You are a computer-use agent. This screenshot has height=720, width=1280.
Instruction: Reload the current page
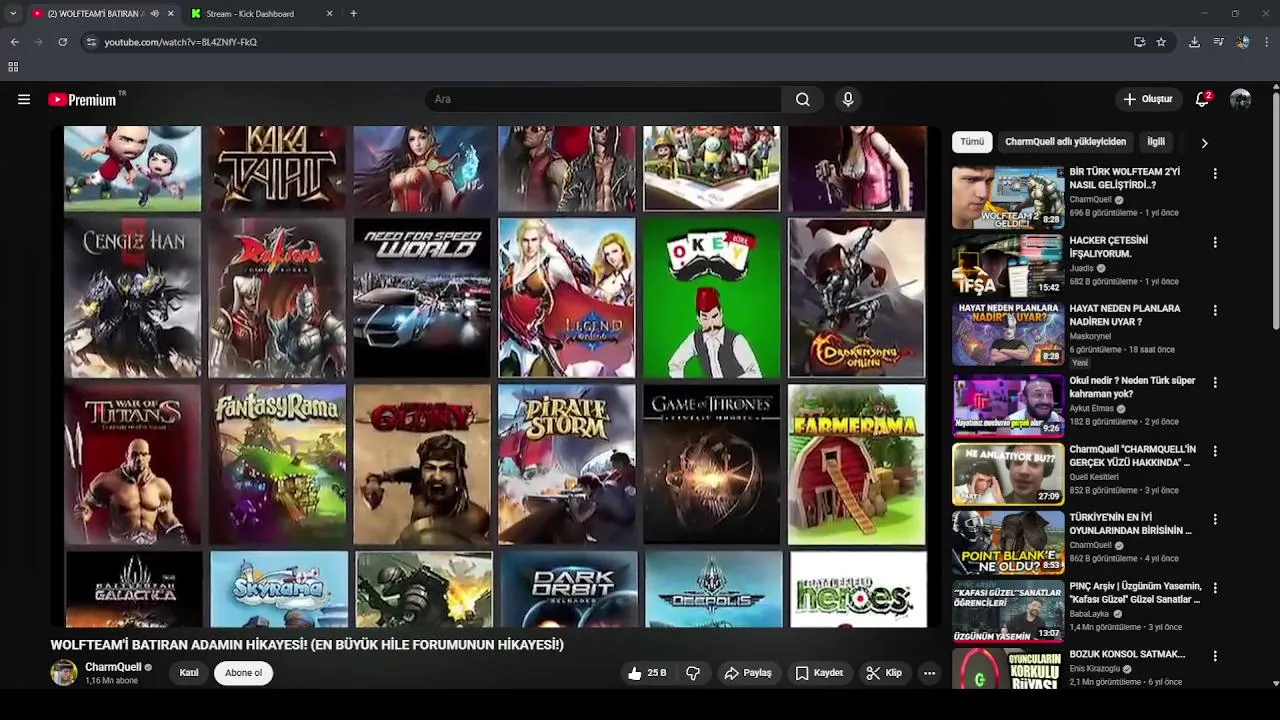click(x=62, y=42)
